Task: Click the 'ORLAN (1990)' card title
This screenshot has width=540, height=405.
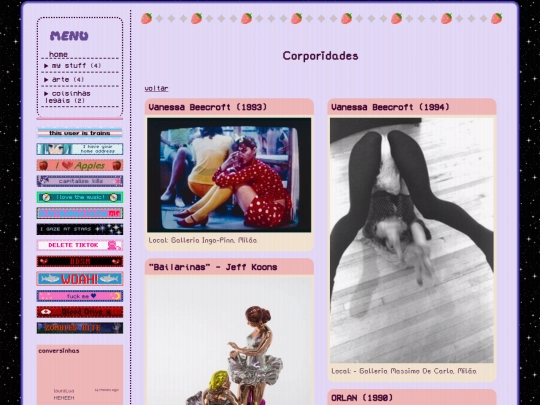Action: (362, 398)
